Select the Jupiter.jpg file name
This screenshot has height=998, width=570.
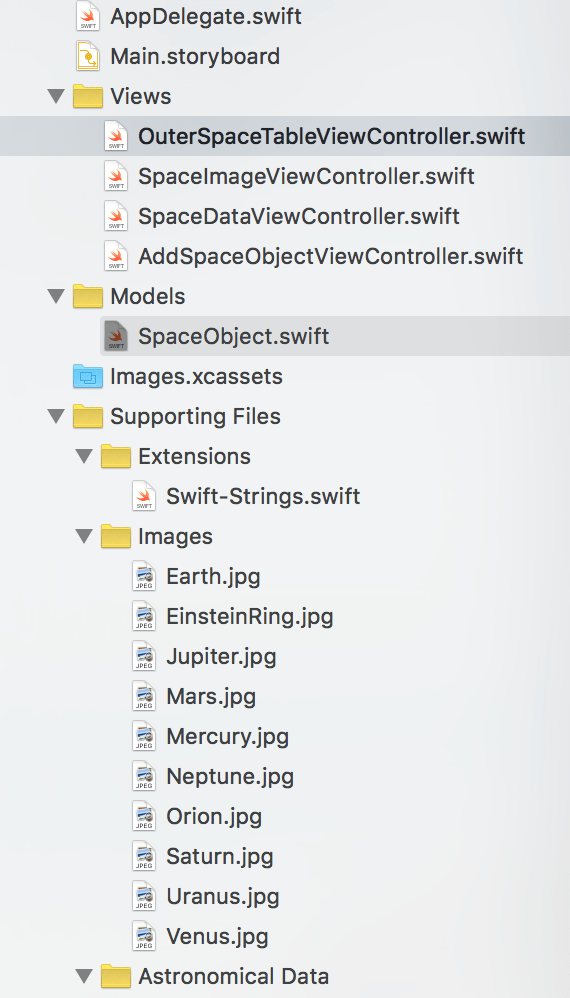click(221, 657)
